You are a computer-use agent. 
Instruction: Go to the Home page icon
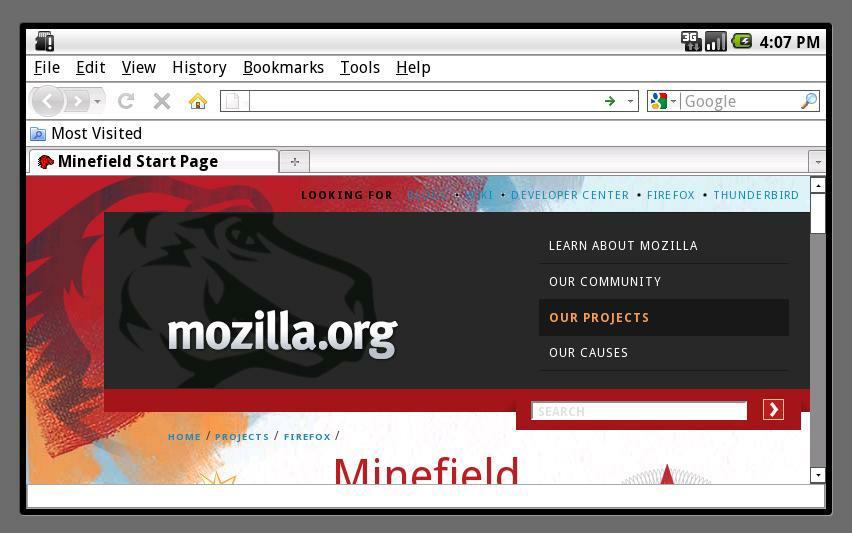[x=198, y=101]
